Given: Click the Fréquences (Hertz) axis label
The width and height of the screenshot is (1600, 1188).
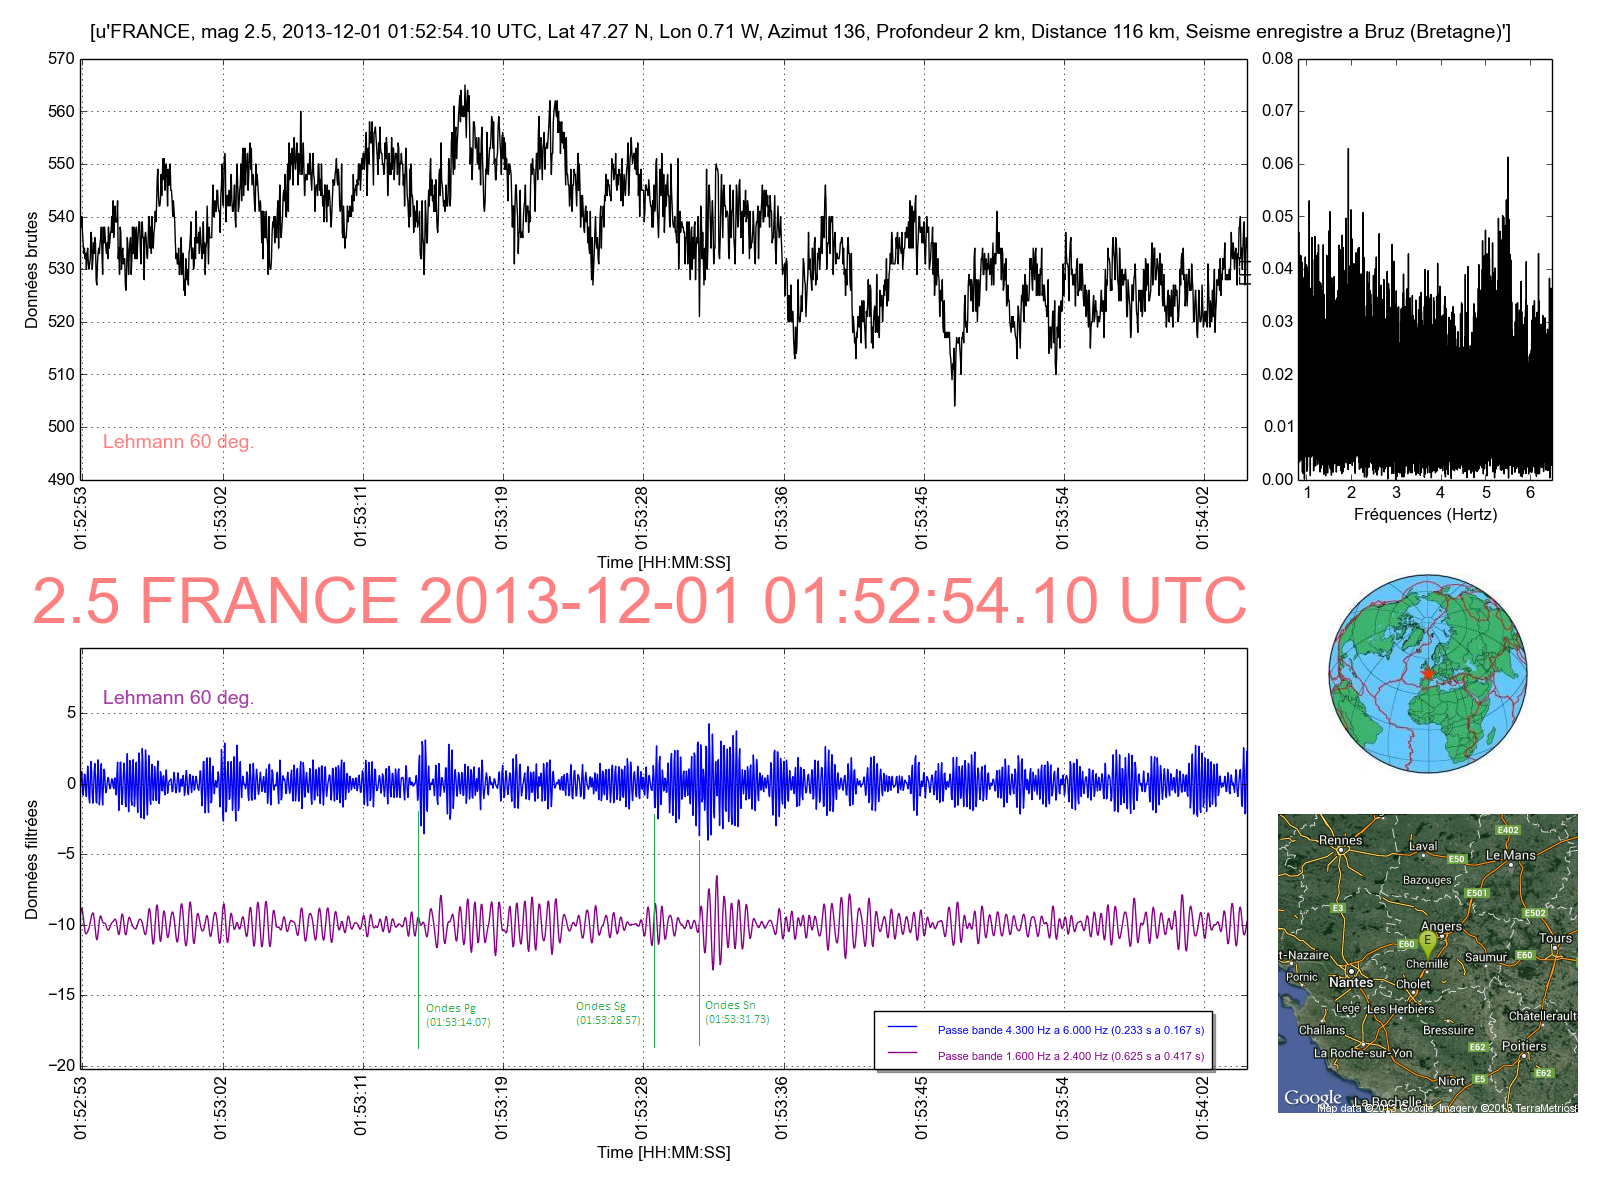Looking at the screenshot, I should coord(1425,514).
